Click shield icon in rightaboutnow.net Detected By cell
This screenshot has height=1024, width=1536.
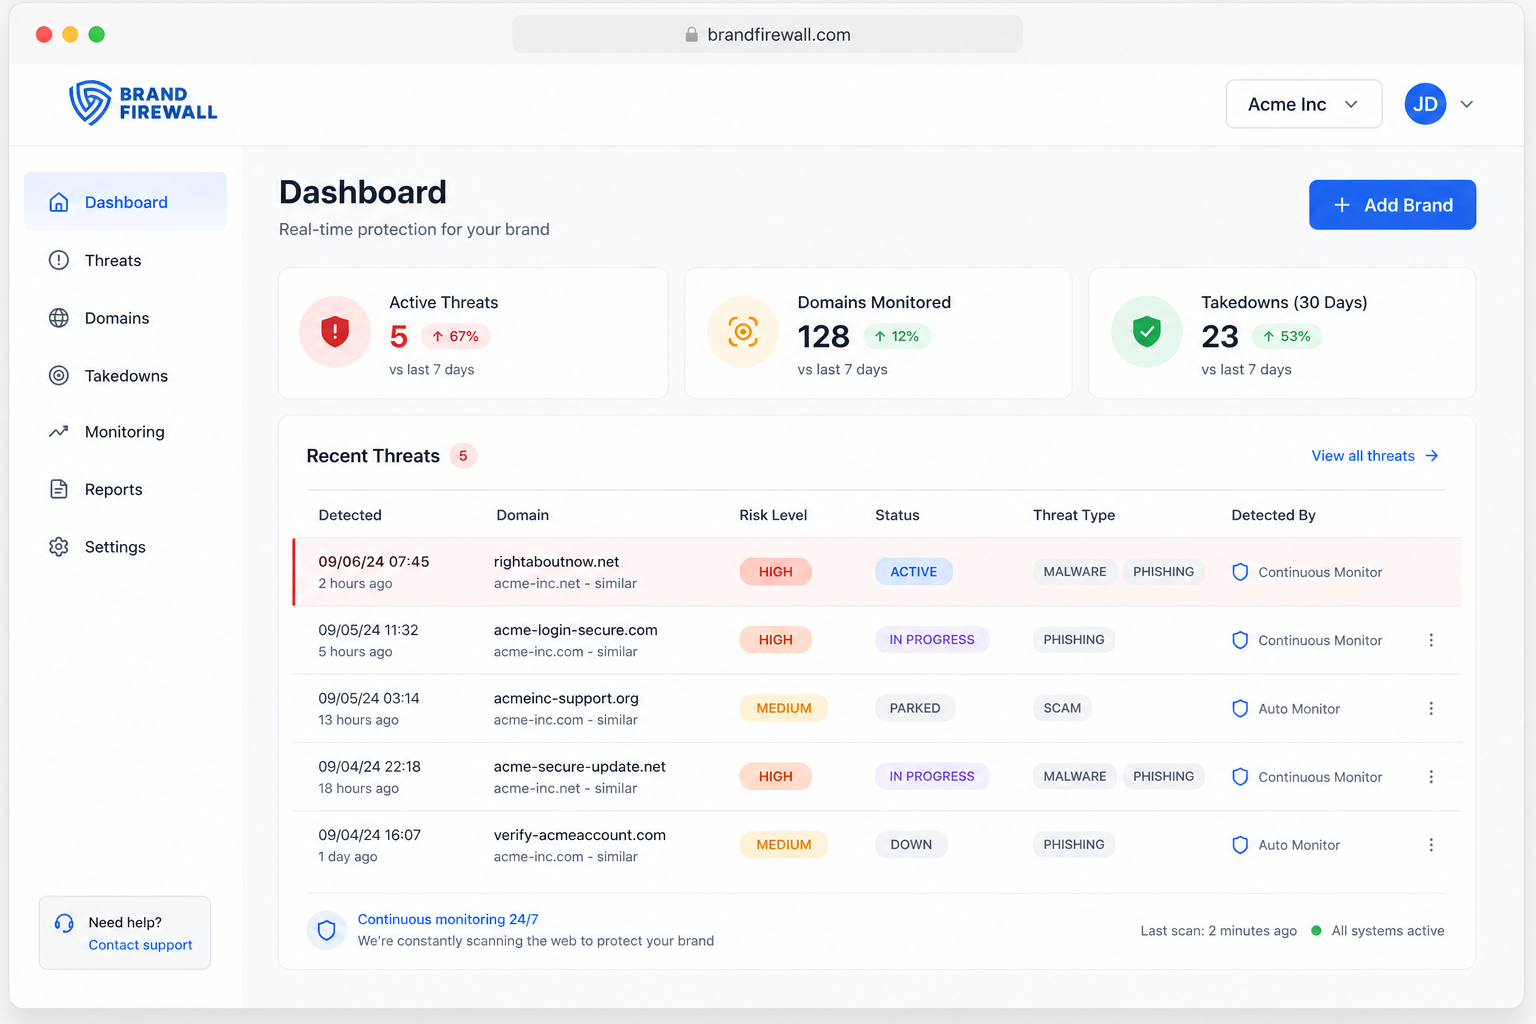[x=1240, y=572]
